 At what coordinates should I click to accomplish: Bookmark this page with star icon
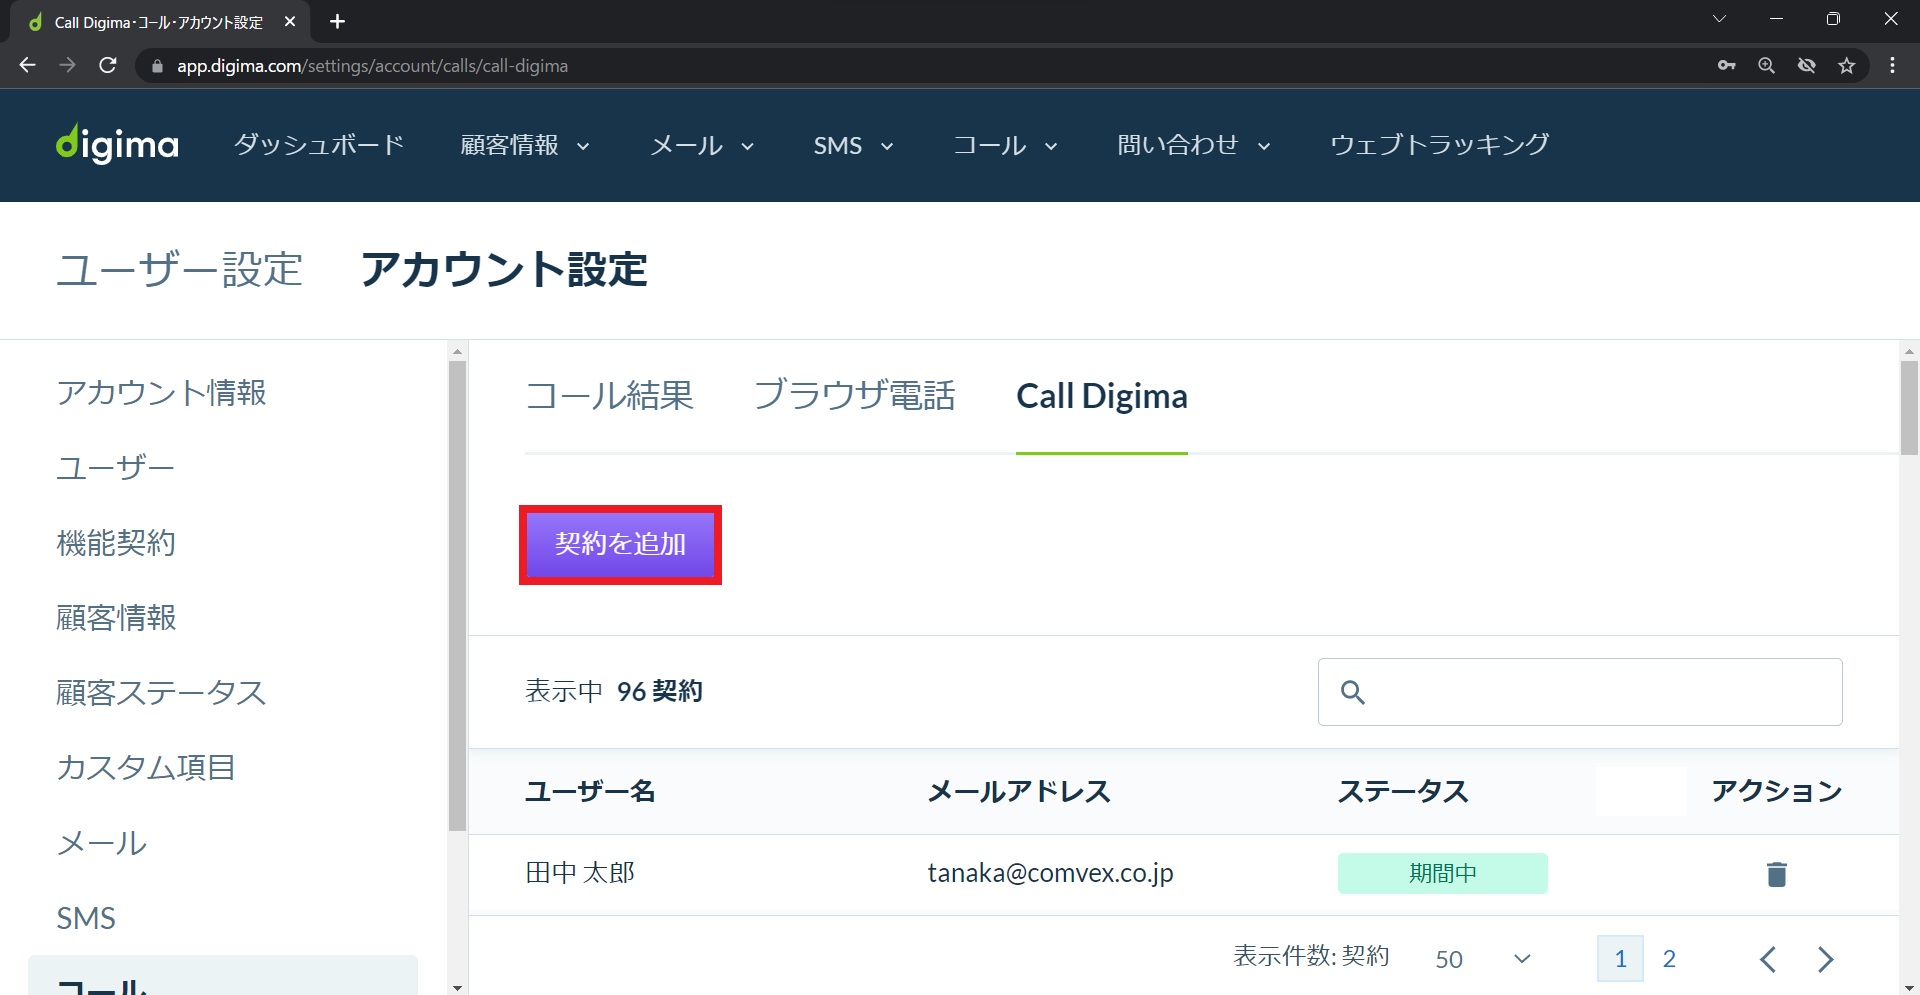(1847, 65)
